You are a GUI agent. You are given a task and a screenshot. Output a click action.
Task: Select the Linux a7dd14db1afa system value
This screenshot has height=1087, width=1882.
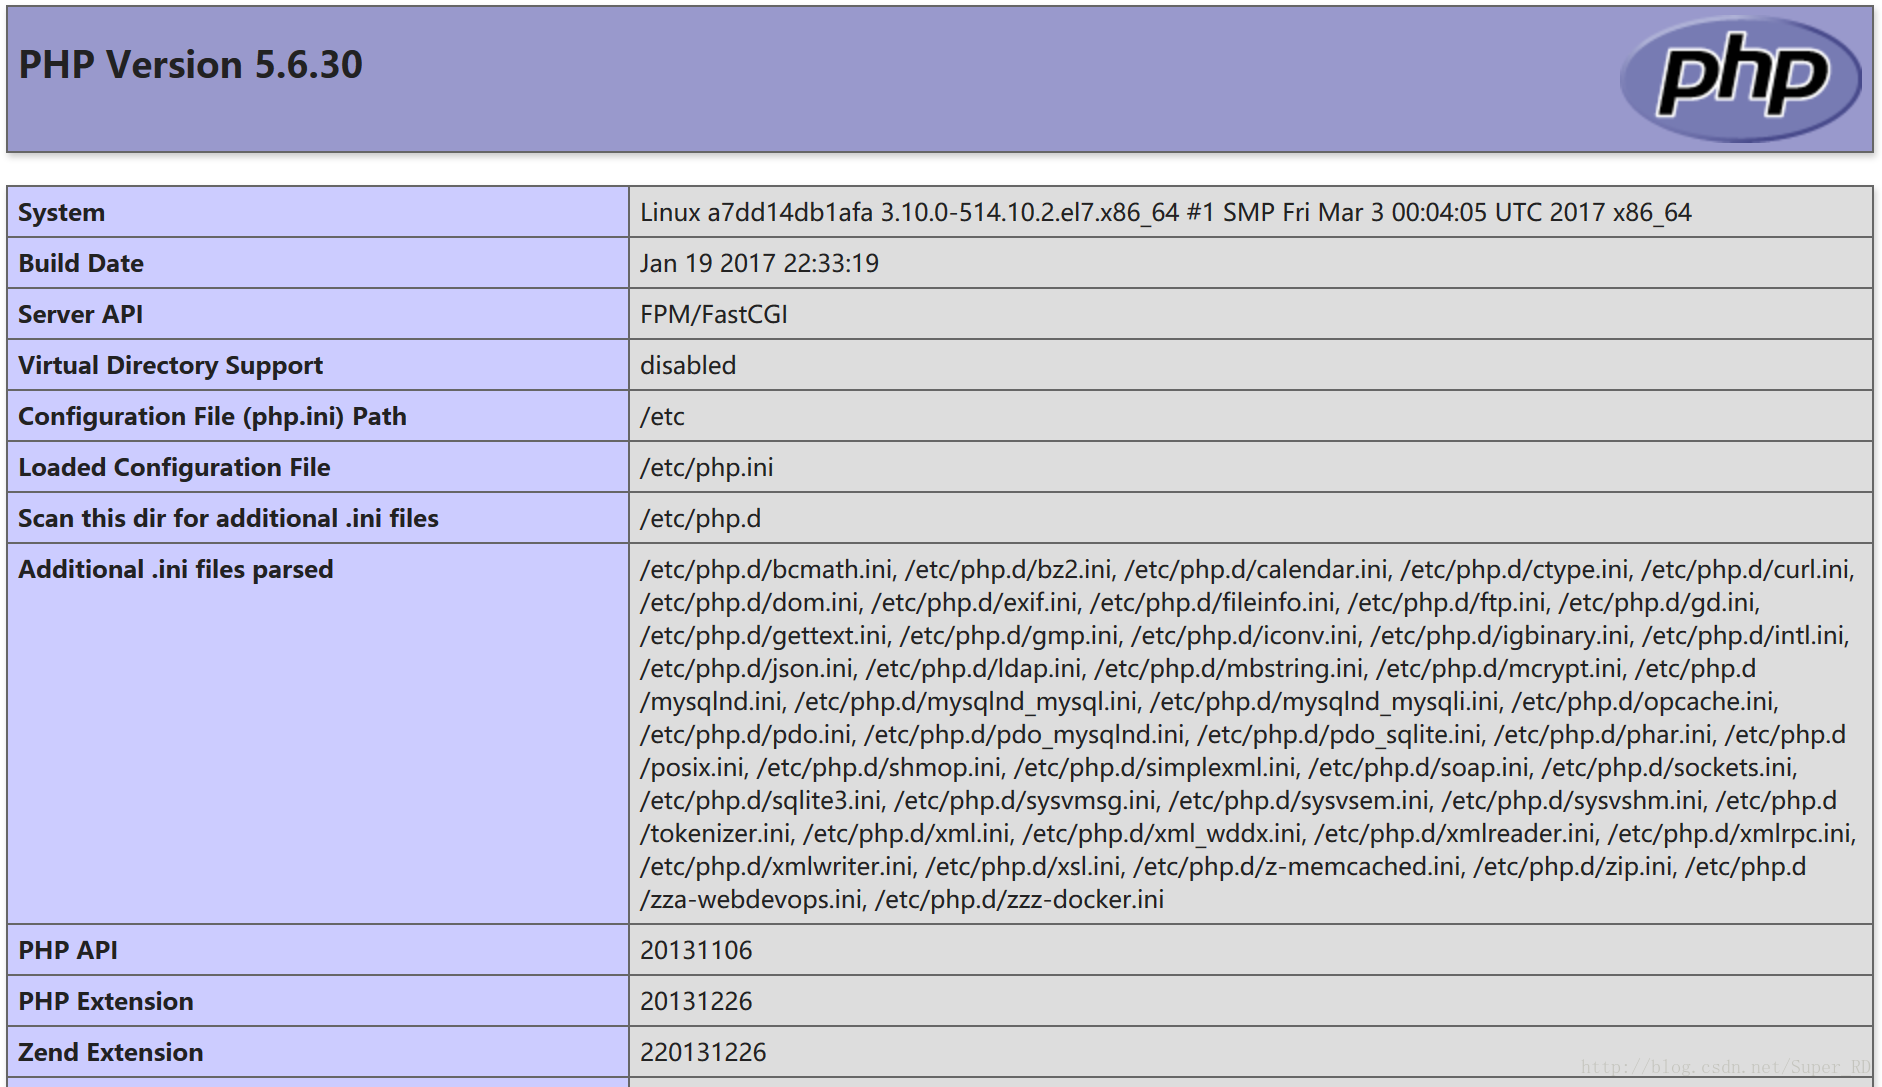point(1166,213)
